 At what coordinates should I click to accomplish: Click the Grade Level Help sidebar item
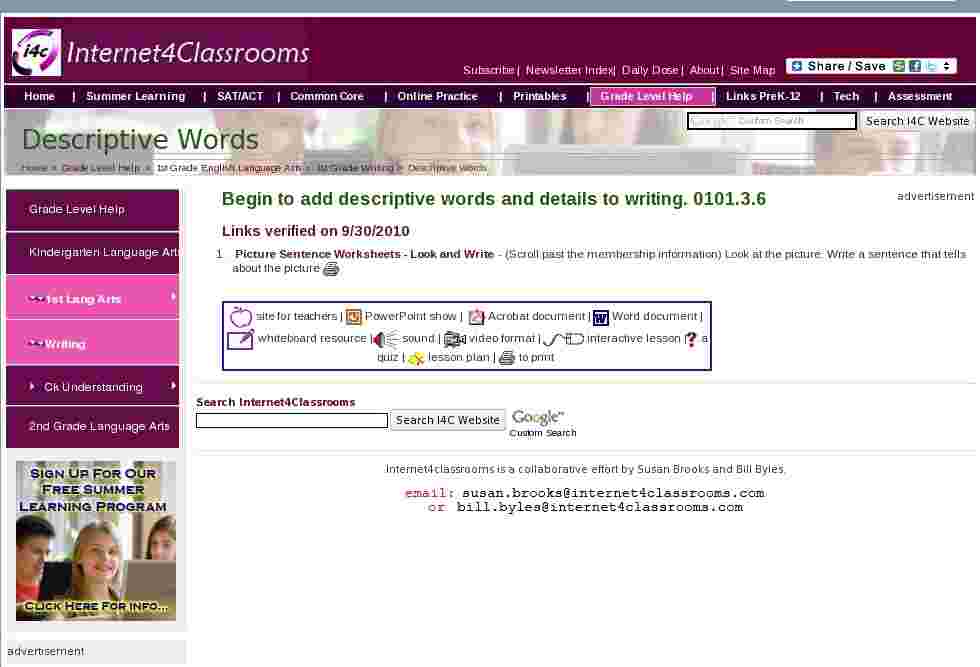[x=92, y=209]
